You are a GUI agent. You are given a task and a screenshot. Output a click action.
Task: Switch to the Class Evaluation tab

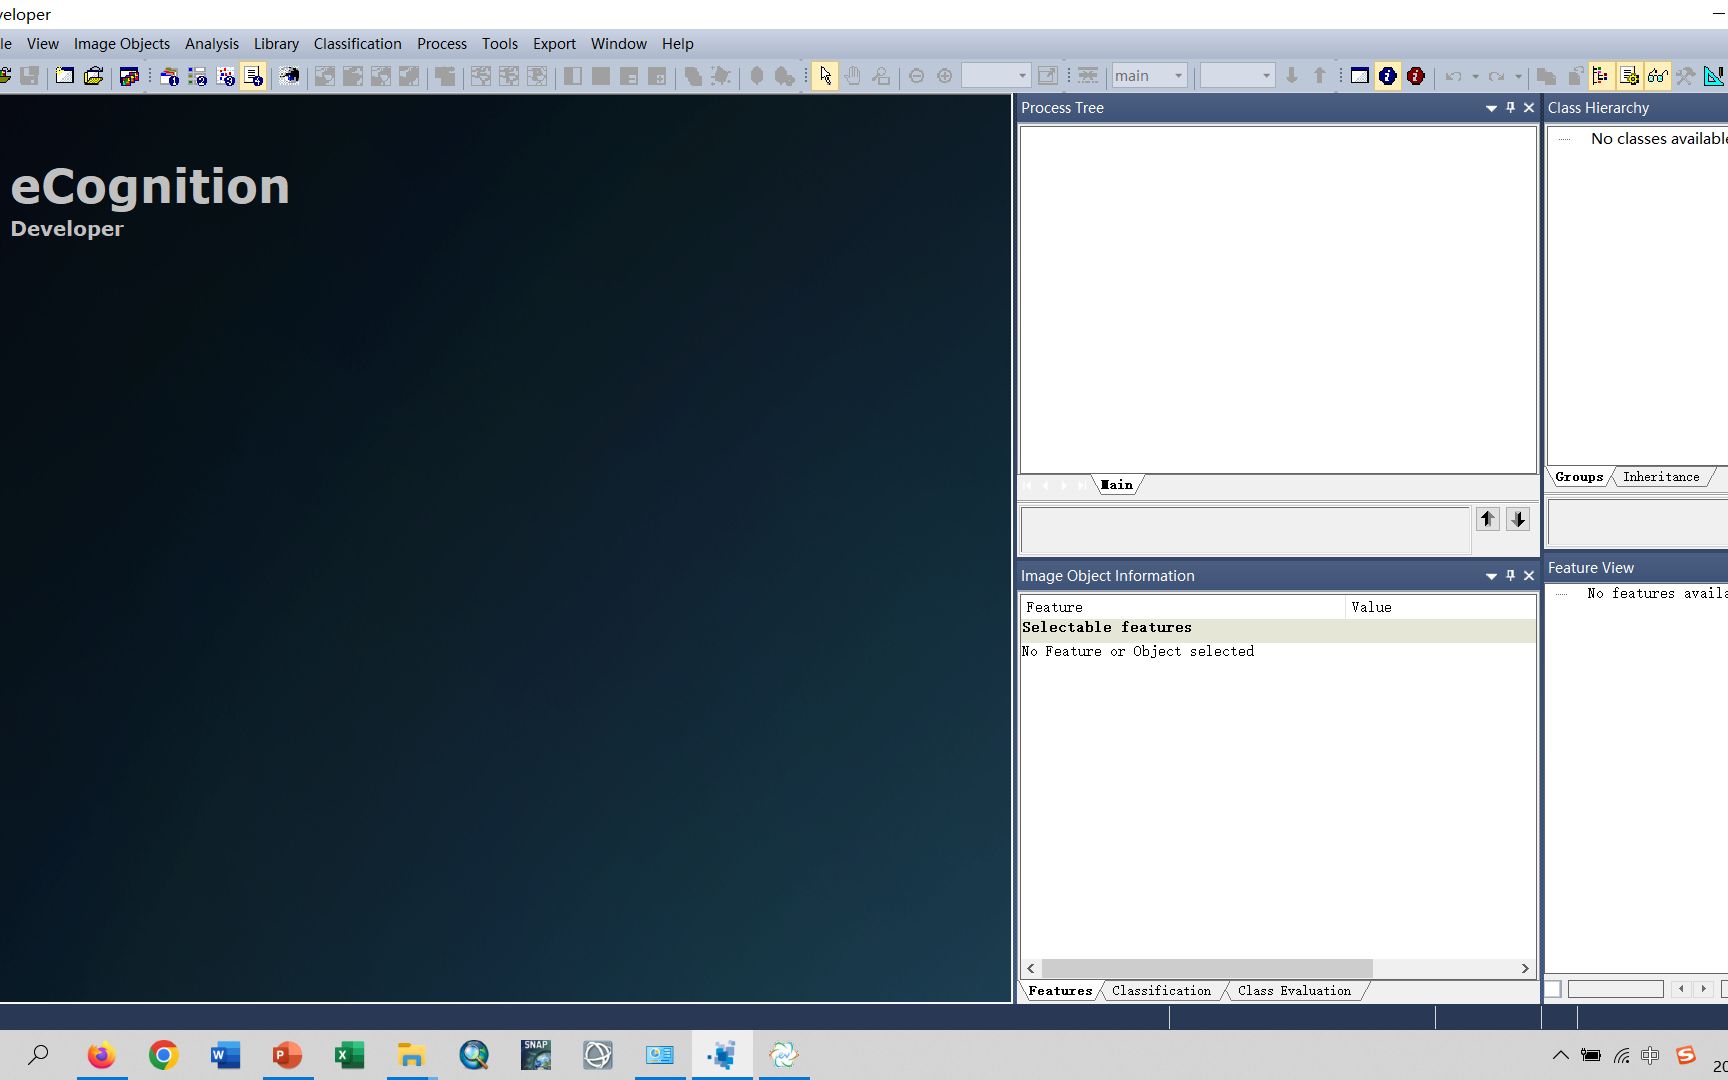pos(1294,991)
